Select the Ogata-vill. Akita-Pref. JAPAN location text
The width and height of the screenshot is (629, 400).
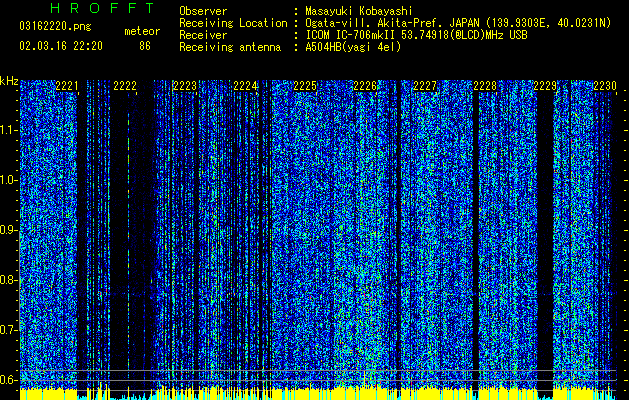(457, 23)
